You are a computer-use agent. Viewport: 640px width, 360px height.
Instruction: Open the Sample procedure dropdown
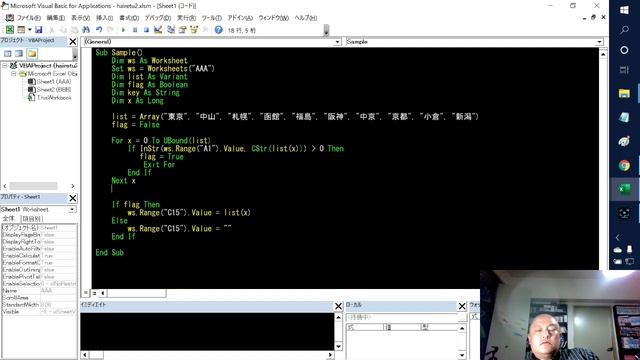599,42
